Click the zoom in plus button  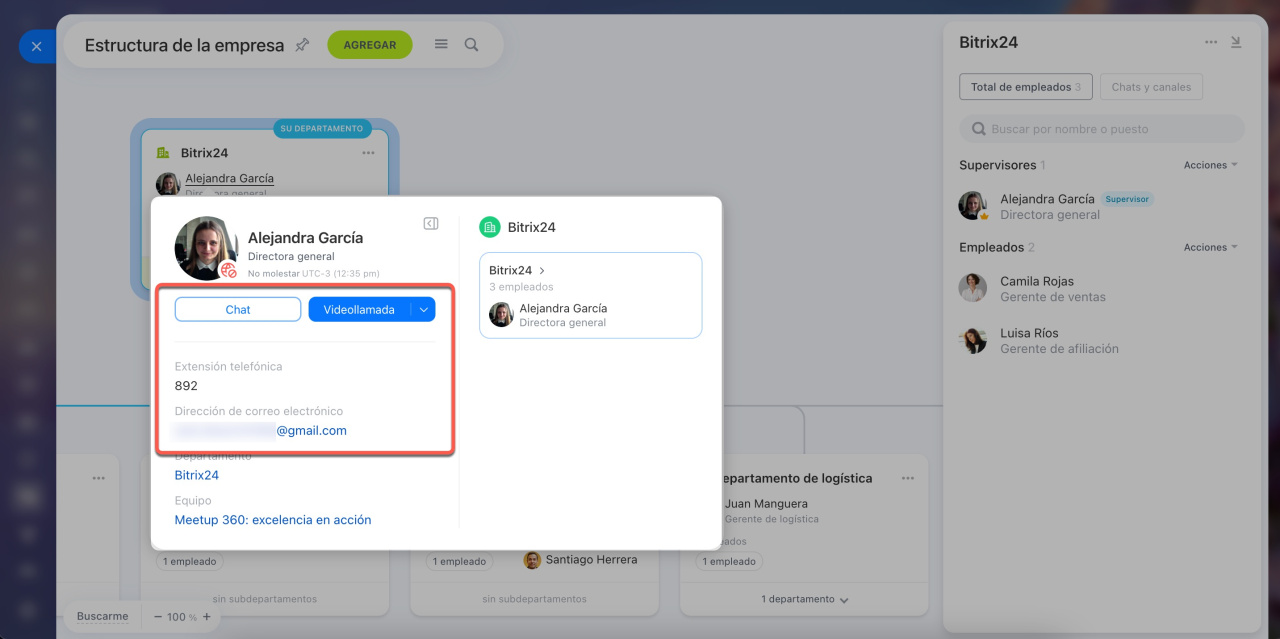pos(207,617)
